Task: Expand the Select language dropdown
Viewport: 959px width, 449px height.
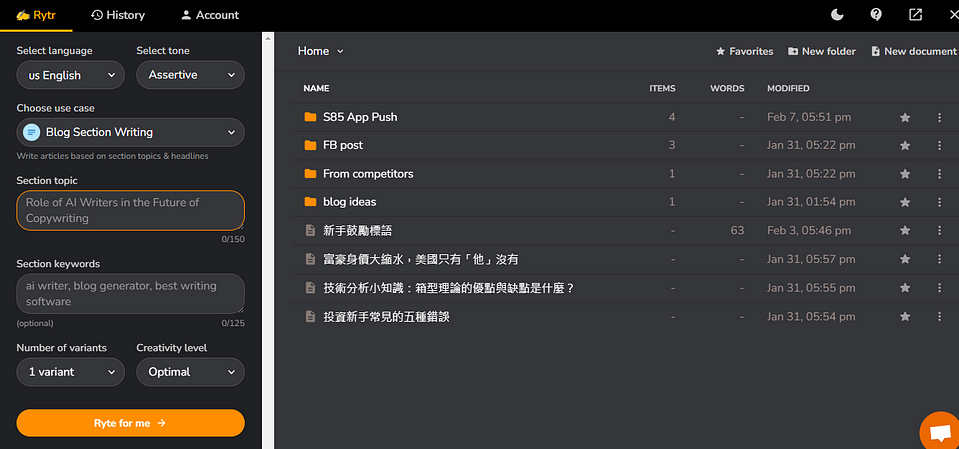Action: coord(70,75)
